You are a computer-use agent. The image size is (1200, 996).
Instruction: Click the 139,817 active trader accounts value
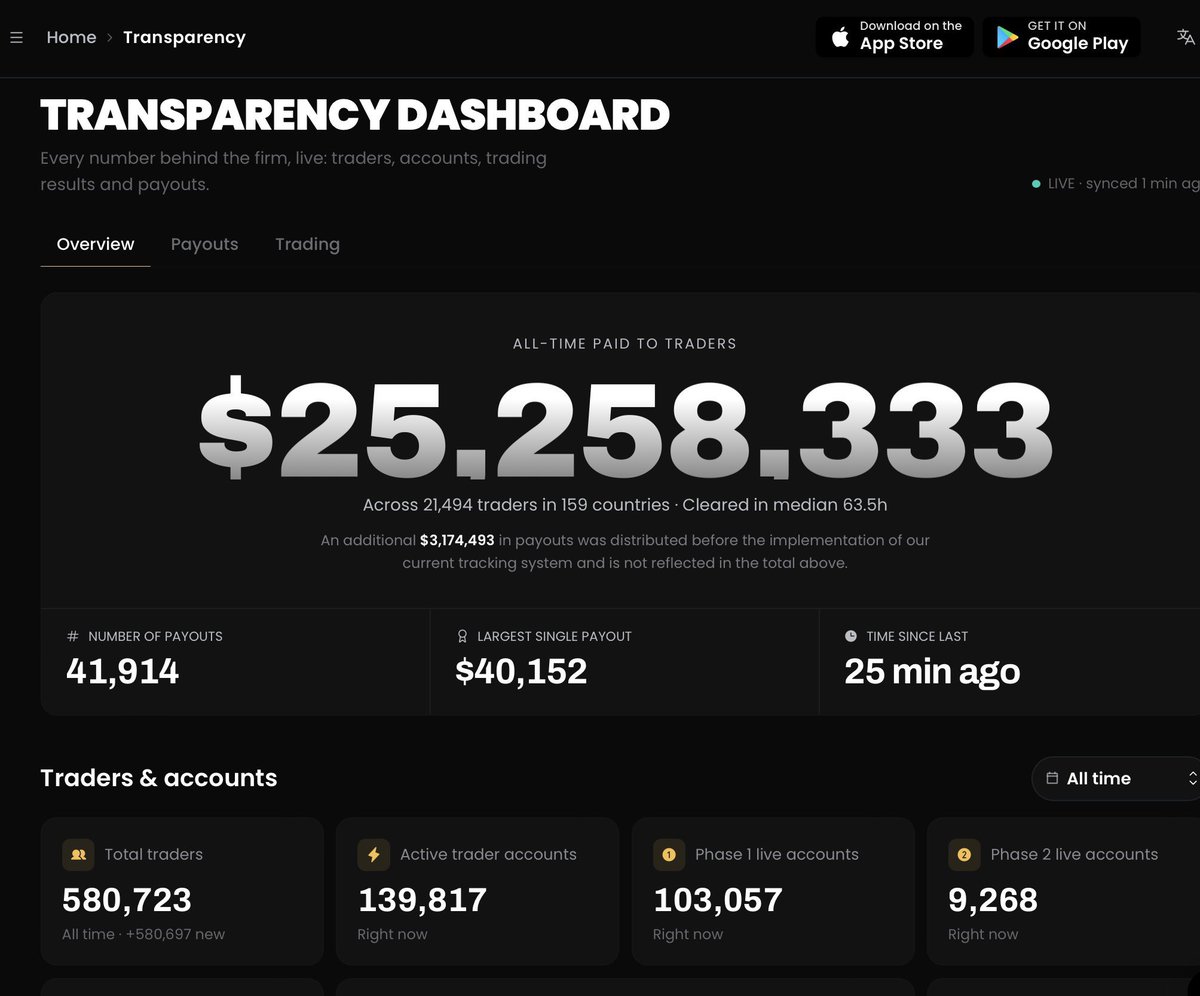(422, 900)
